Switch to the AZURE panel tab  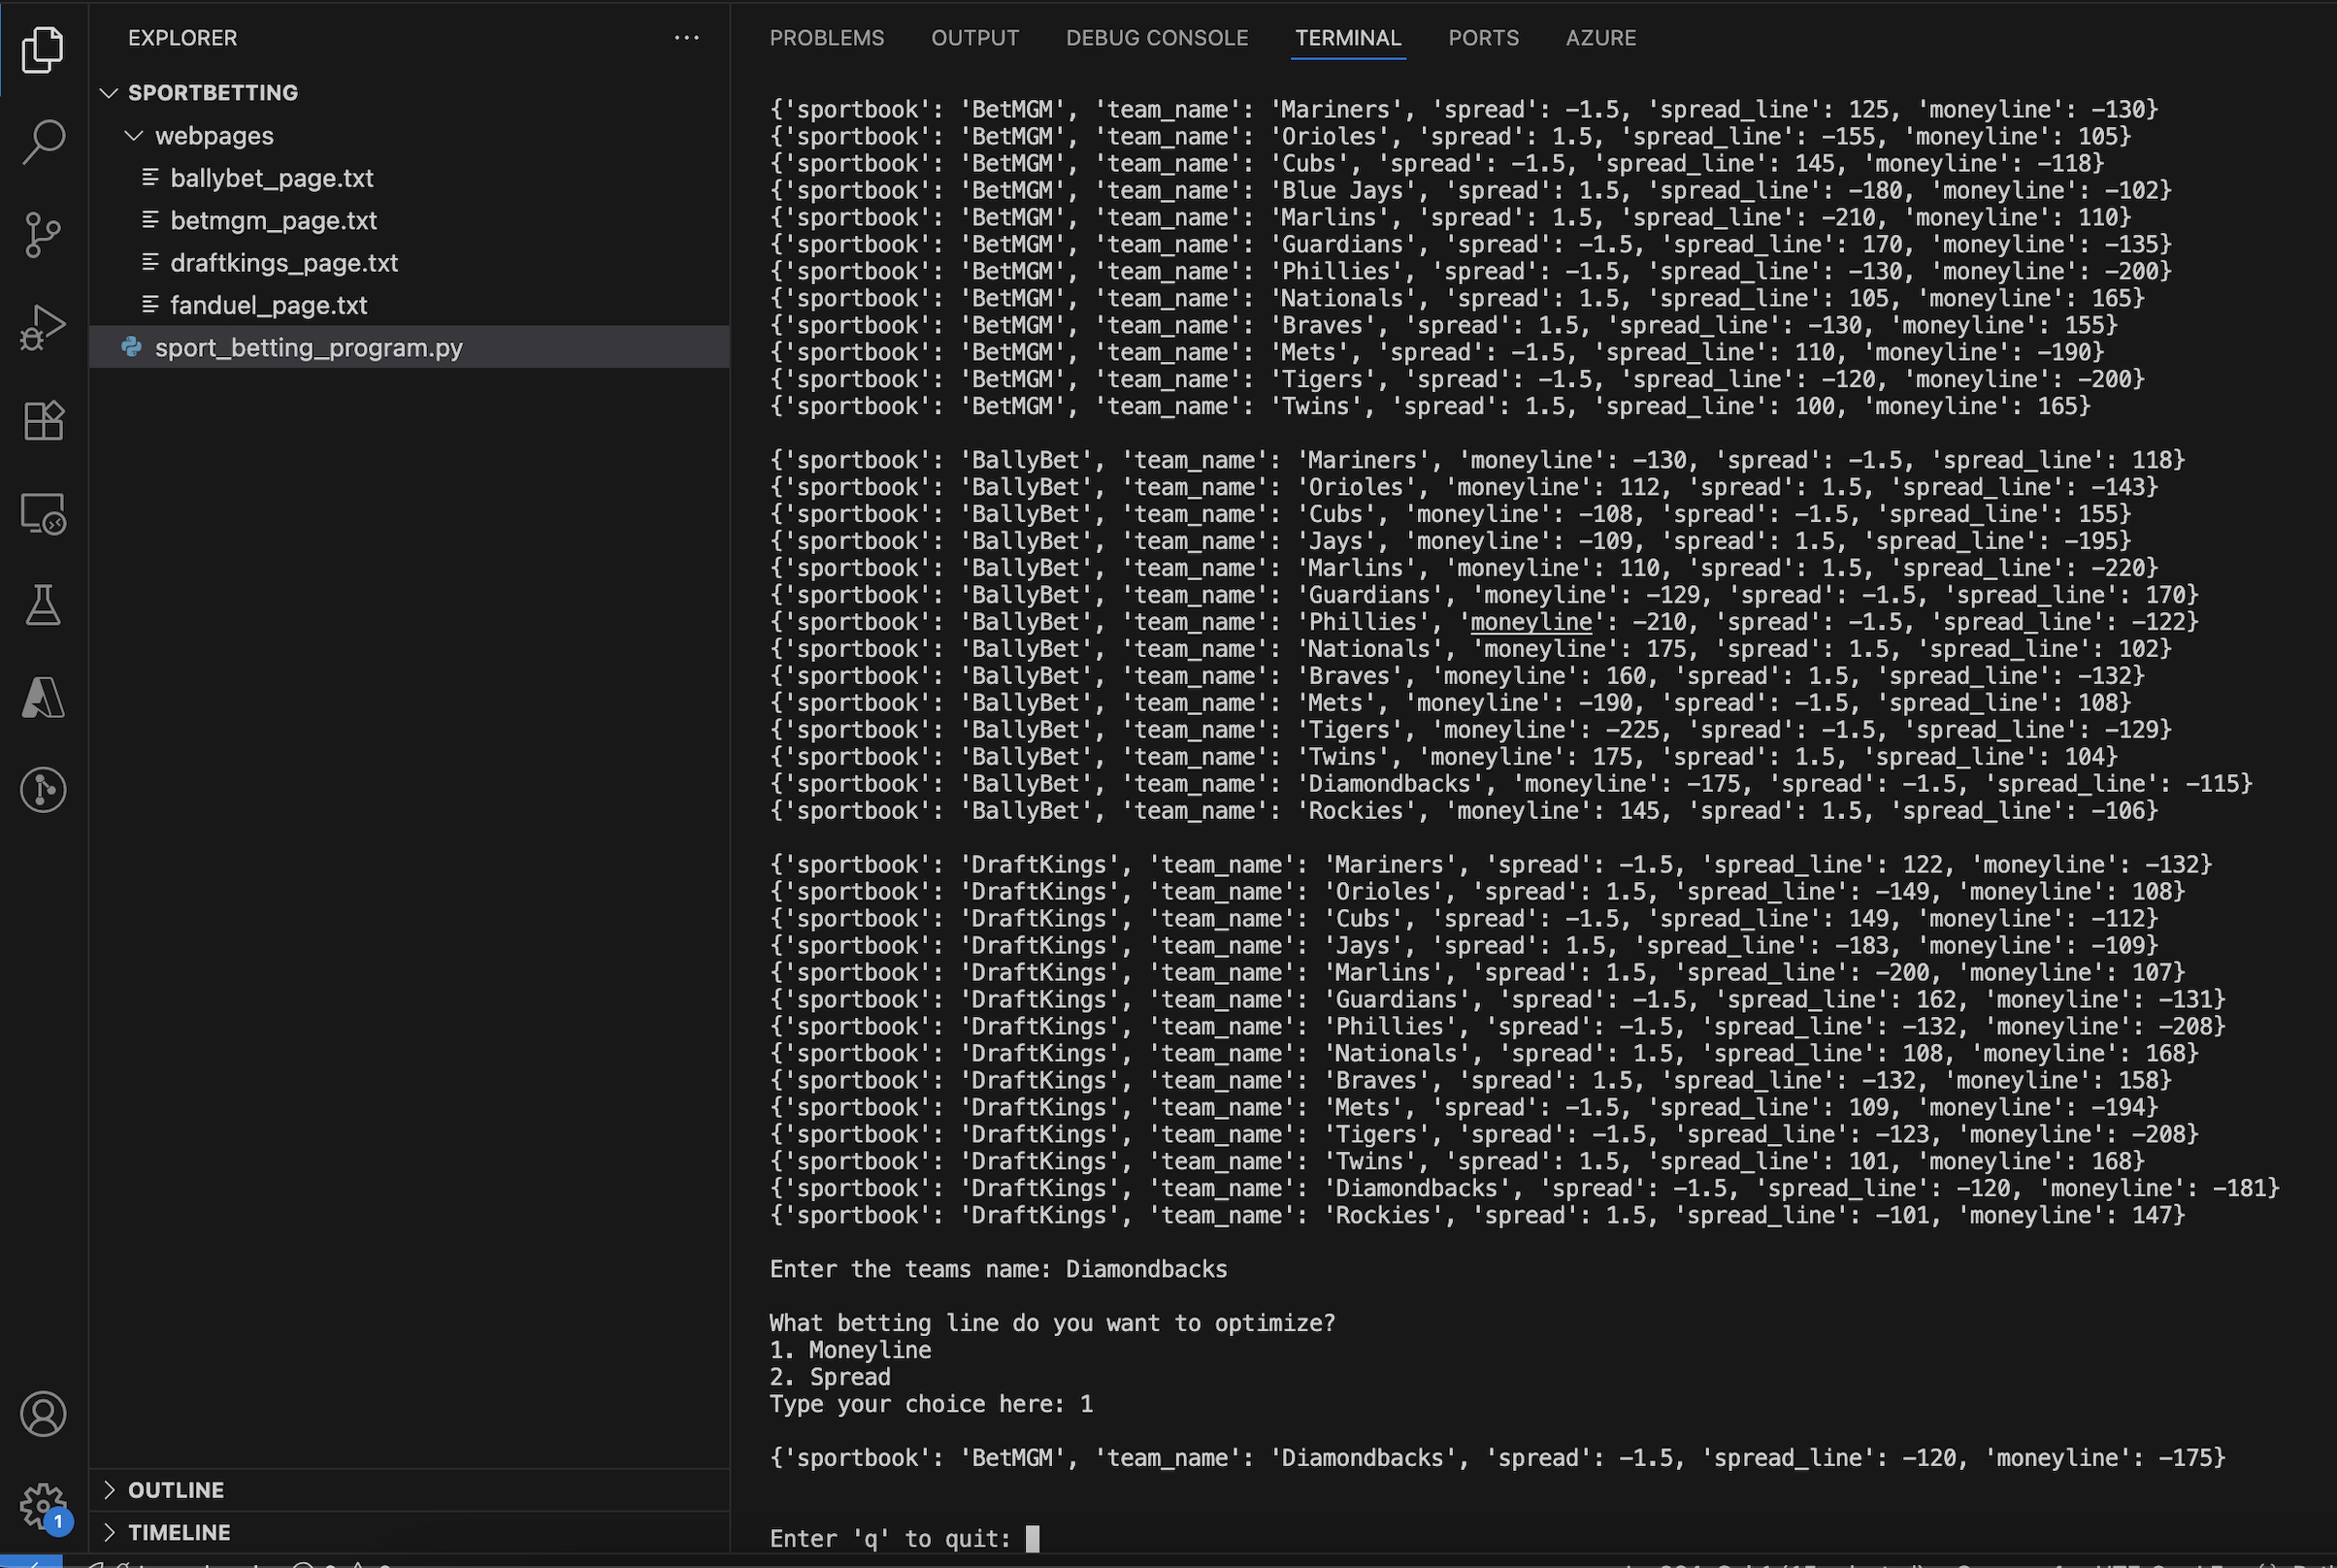[1601, 38]
